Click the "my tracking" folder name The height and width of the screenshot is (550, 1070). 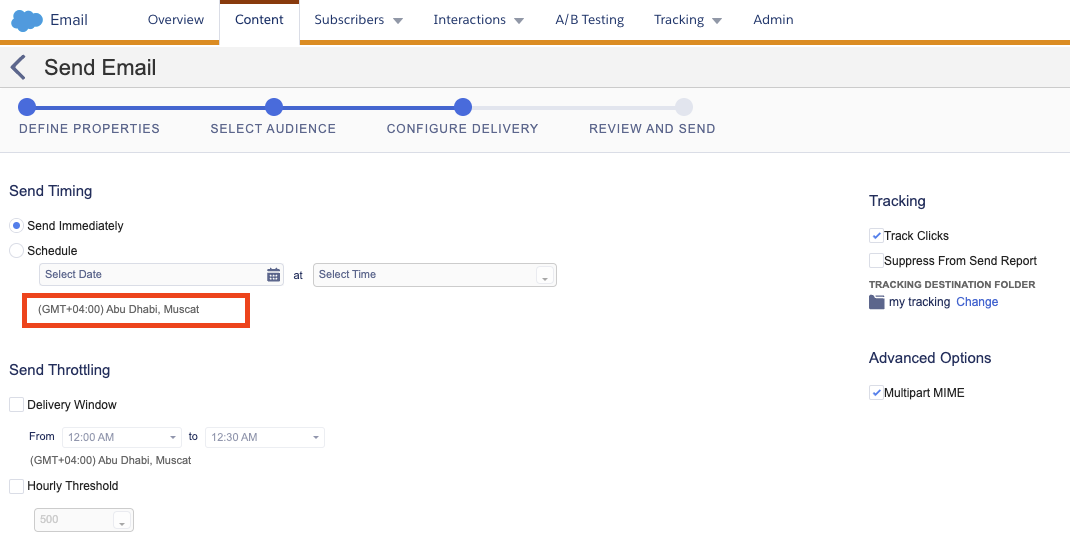click(919, 302)
